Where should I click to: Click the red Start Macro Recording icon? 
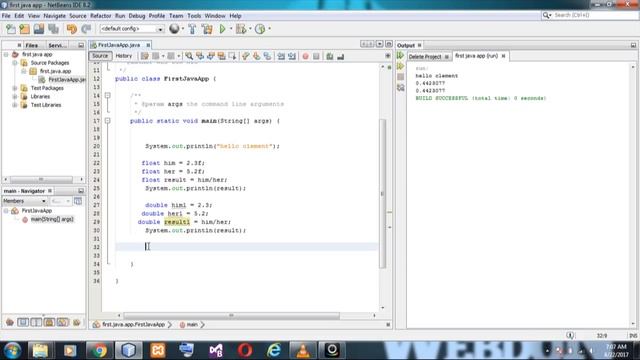(x=305, y=56)
